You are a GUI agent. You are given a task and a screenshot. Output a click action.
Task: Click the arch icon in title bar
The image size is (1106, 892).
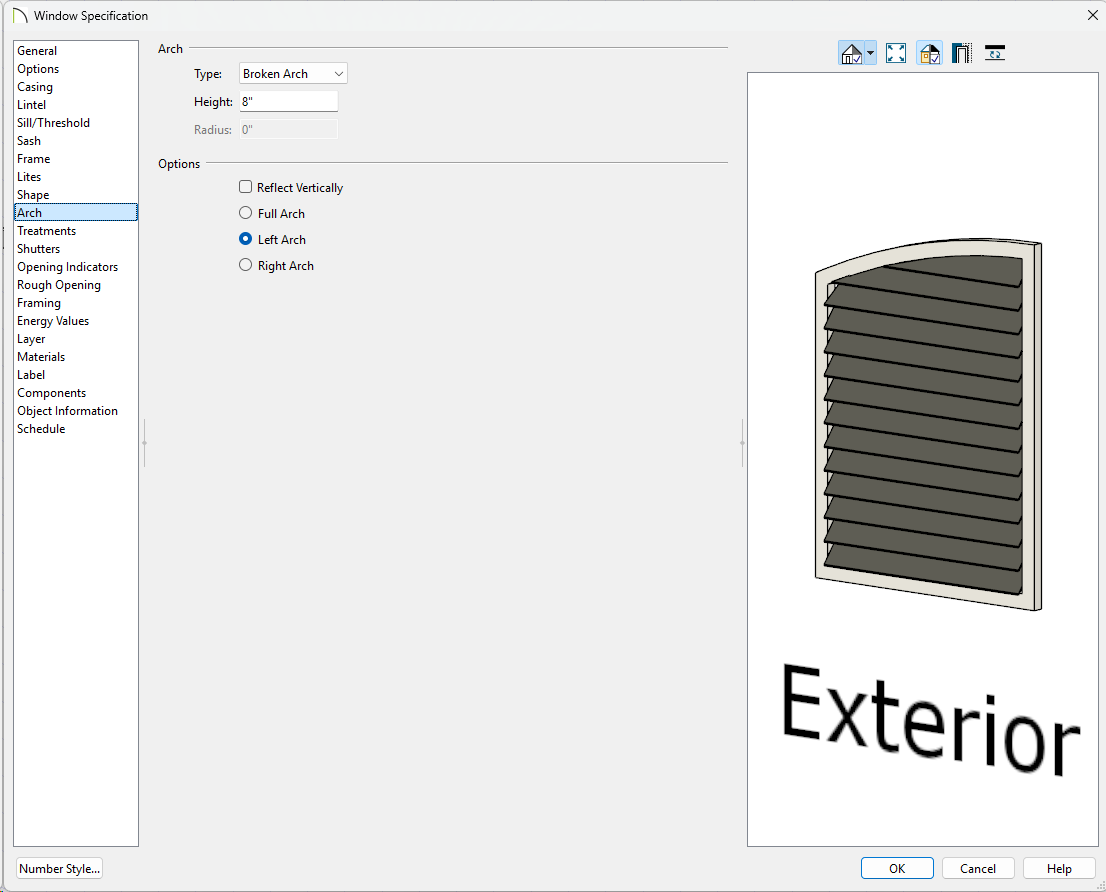tap(19, 16)
